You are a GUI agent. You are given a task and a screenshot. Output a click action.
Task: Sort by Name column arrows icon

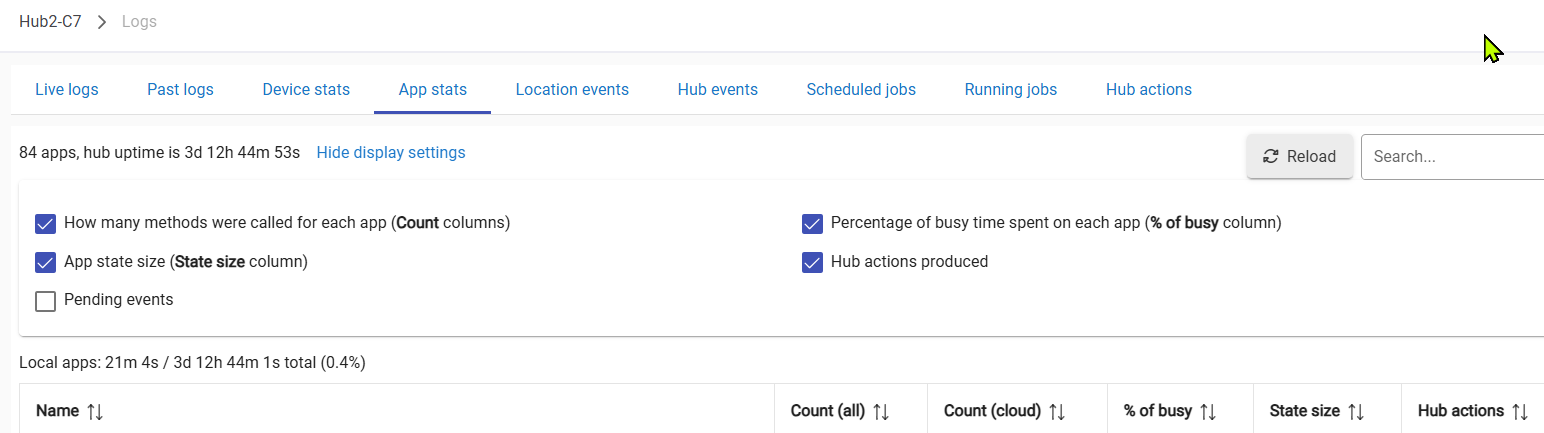point(96,411)
